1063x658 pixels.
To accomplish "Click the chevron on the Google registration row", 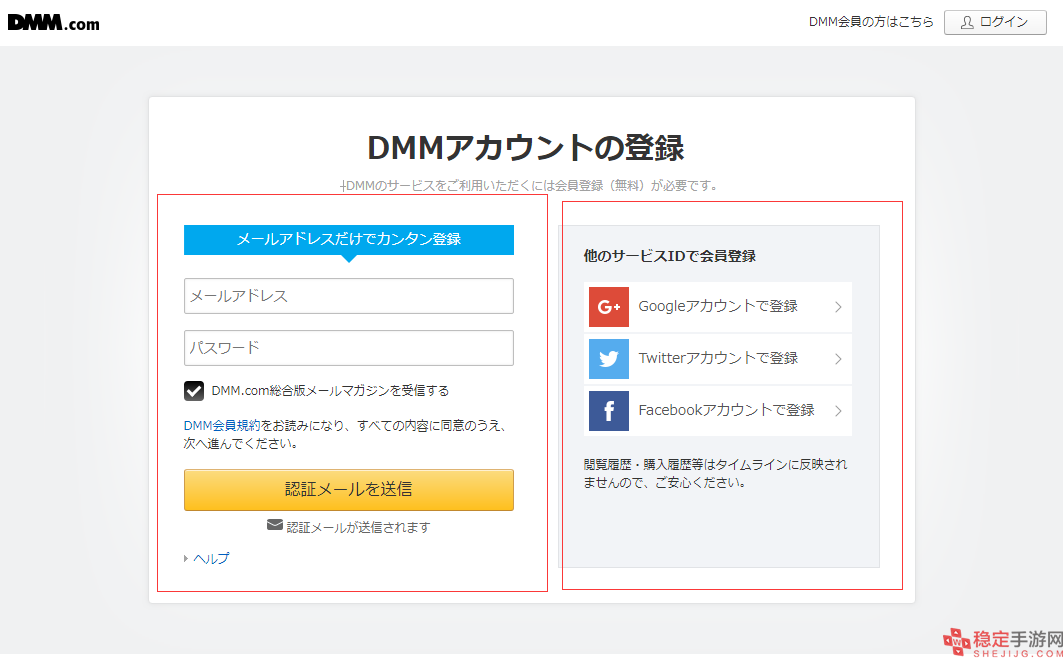I will point(839,307).
